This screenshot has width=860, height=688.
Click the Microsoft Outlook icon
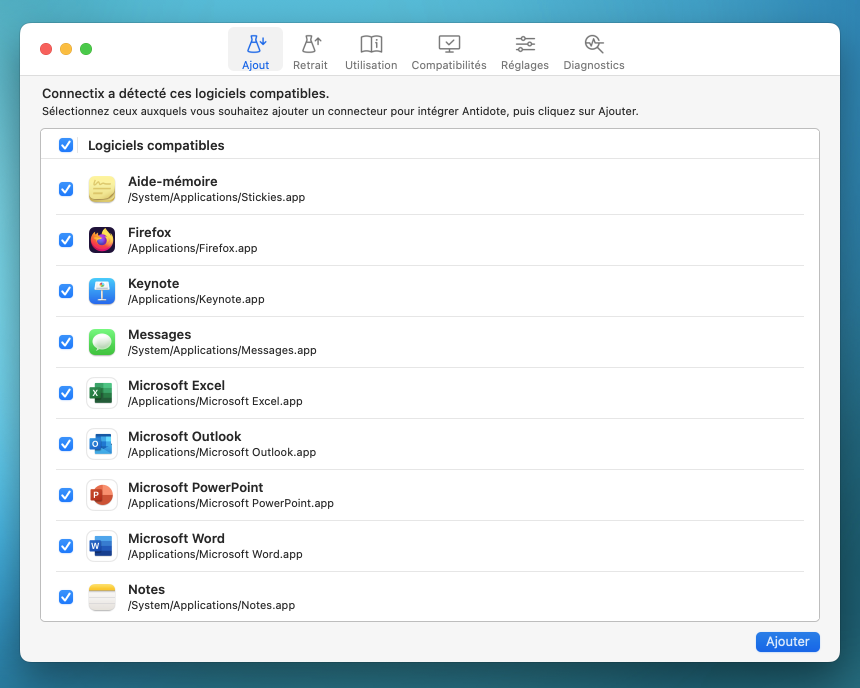102,444
